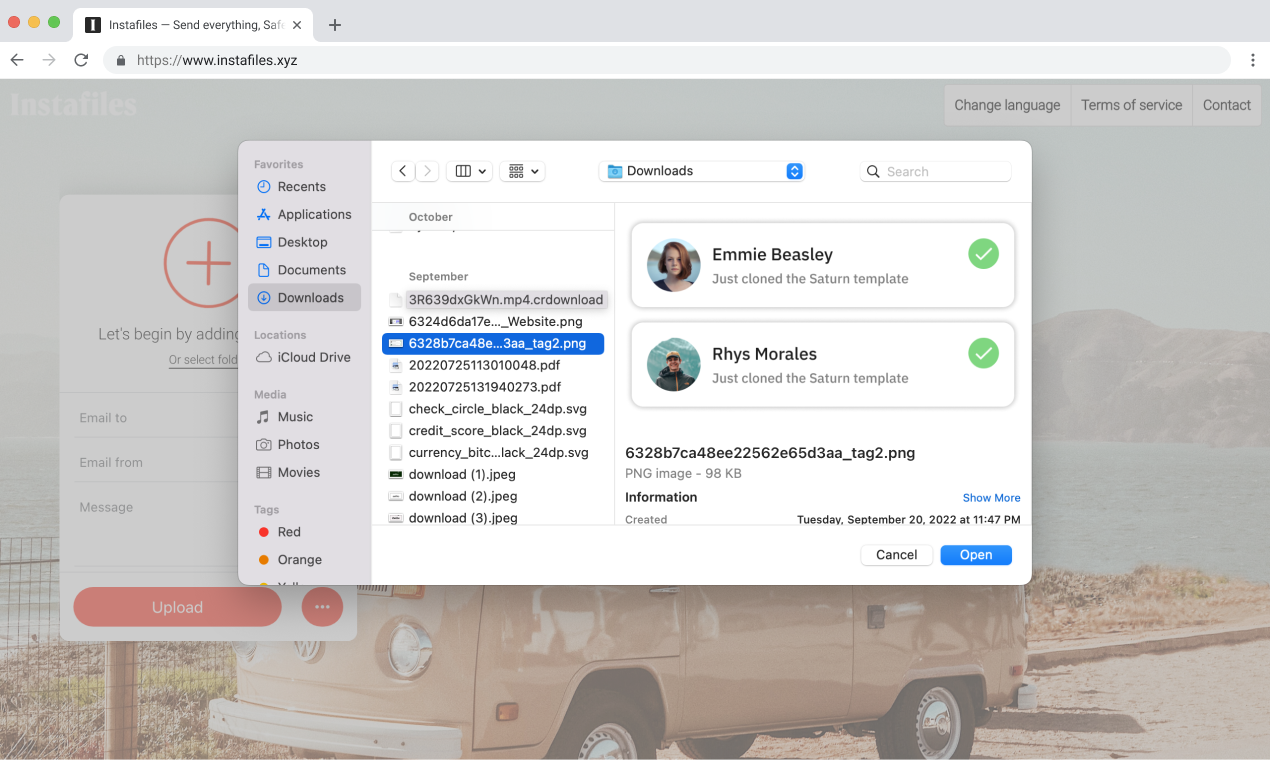Open the Change language menu

[1007, 105]
